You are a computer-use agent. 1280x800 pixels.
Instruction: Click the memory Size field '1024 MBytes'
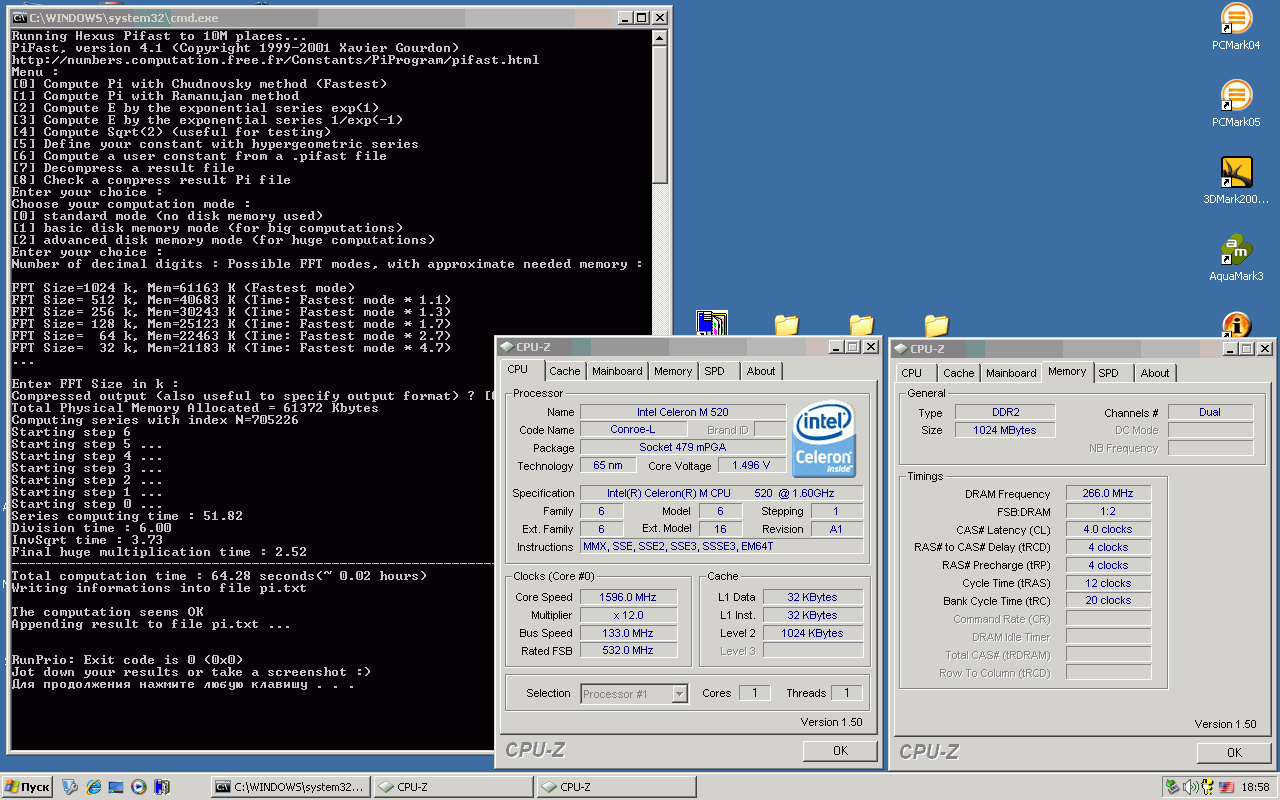pos(1005,431)
